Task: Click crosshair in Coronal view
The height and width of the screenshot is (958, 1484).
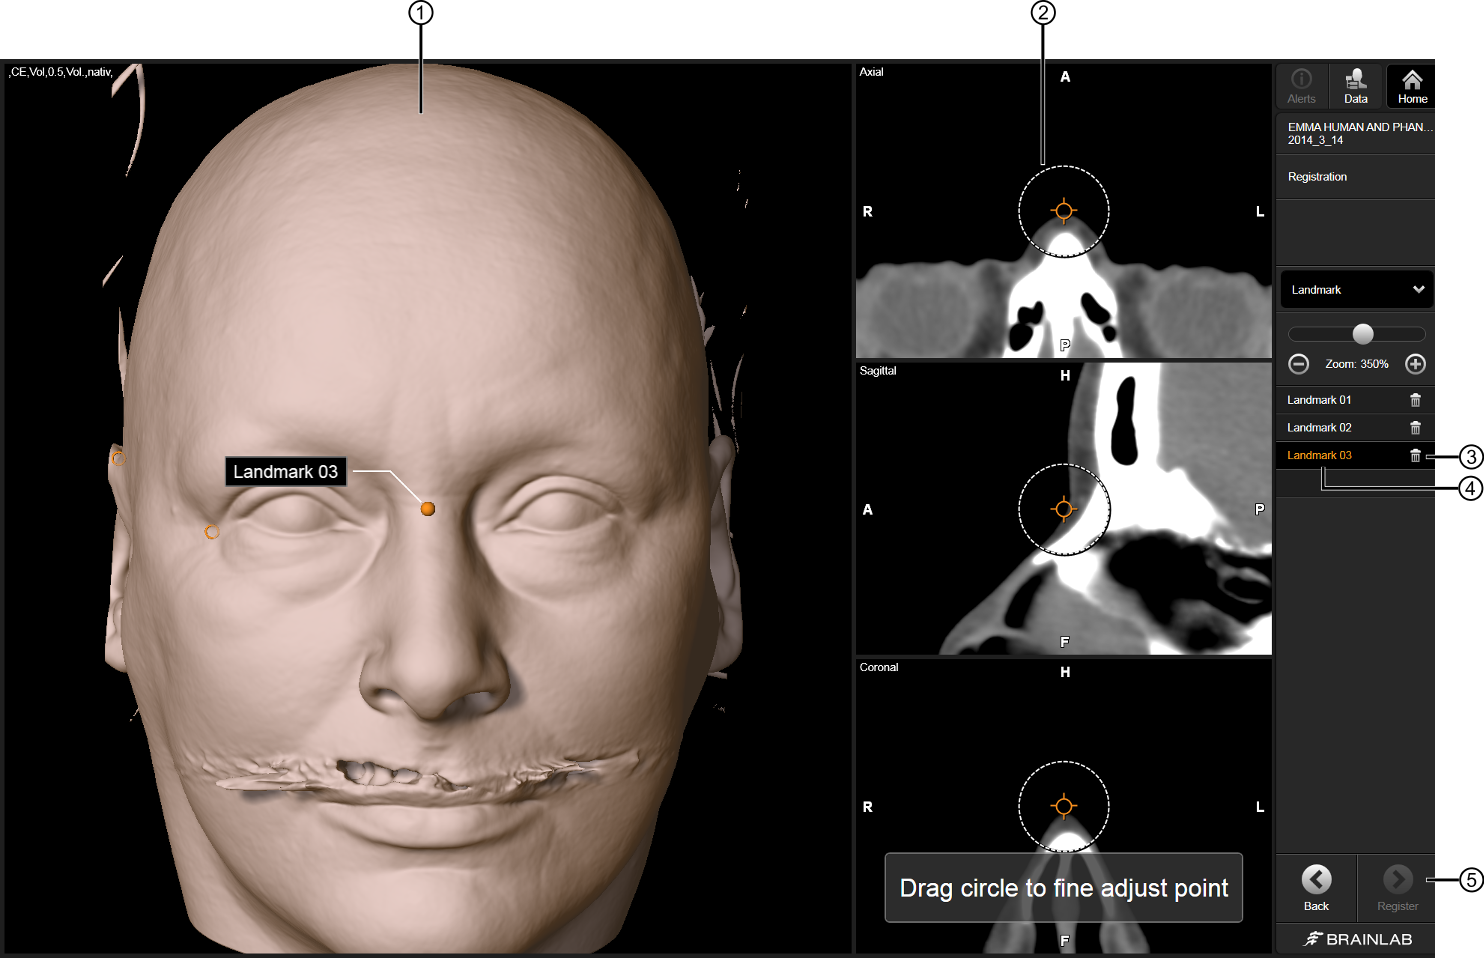Action: [x=1064, y=806]
